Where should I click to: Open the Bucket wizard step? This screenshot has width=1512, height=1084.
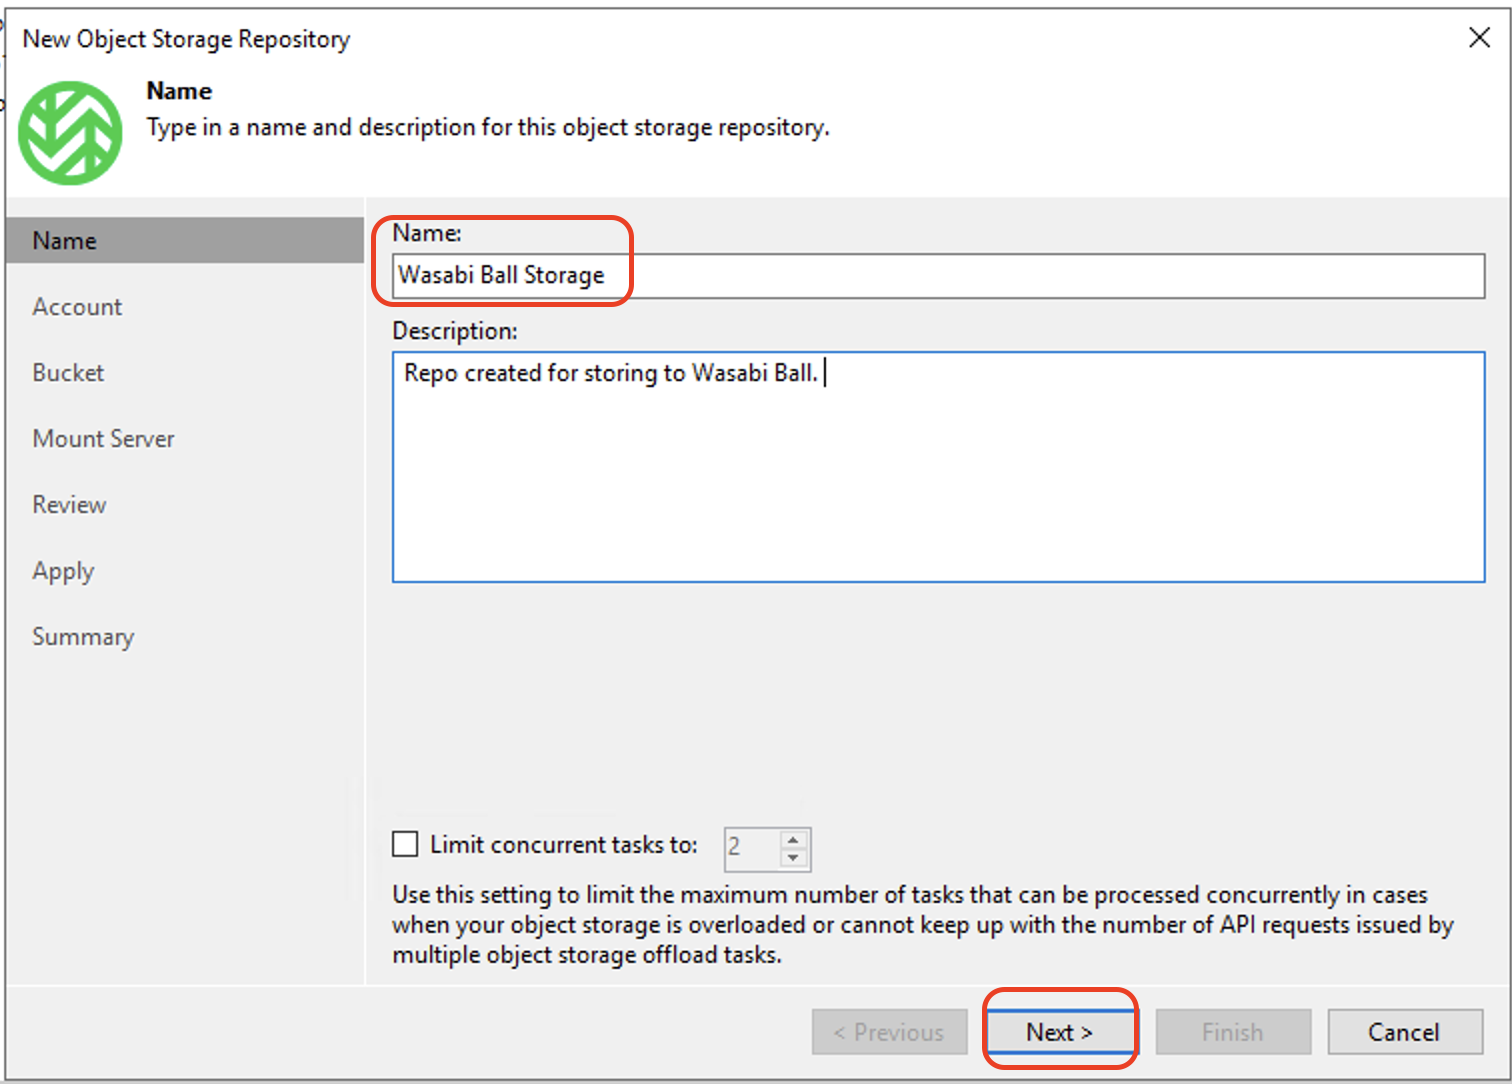tap(68, 373)
